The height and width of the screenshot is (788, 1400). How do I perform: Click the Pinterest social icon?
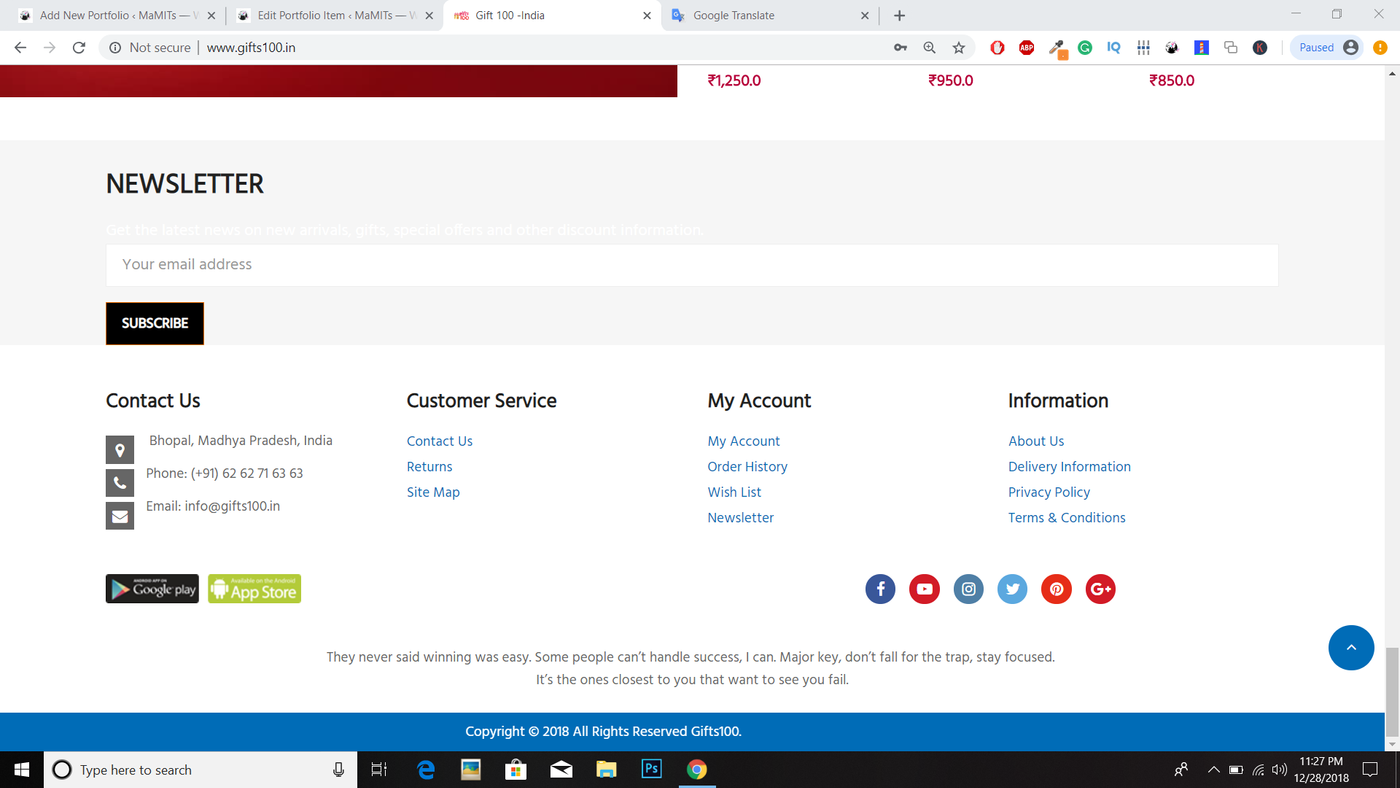(x=1056, y=589)
